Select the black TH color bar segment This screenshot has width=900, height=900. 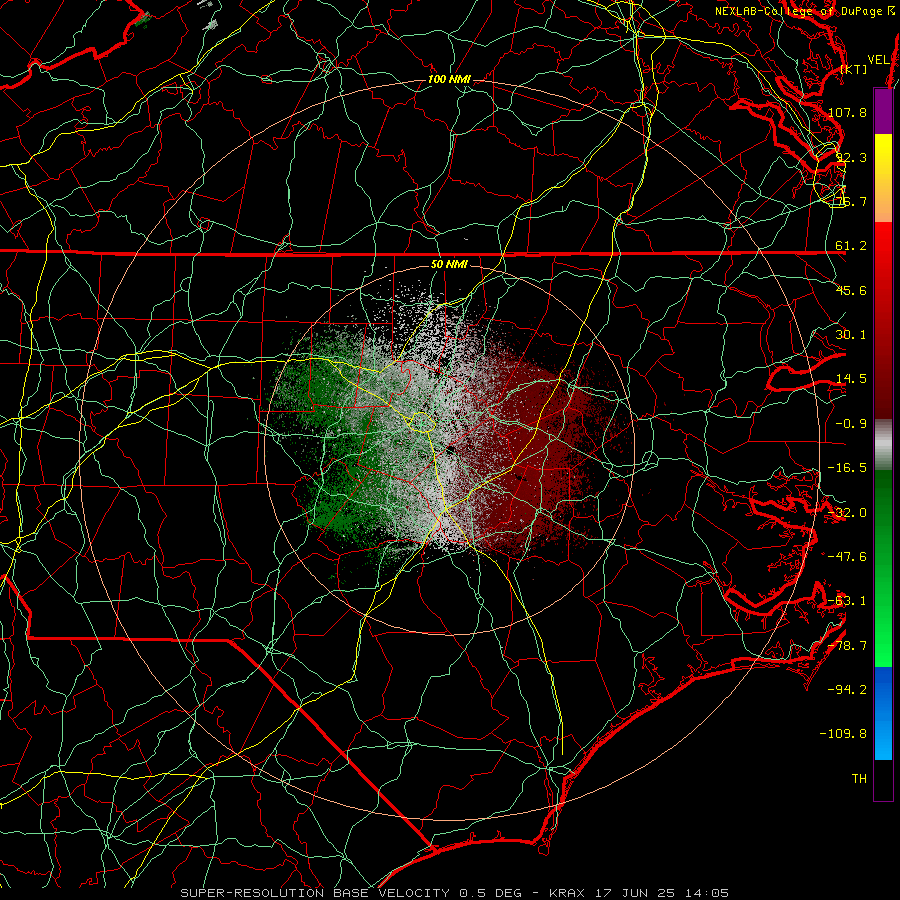pyautogui.click(x=883, y=779)
